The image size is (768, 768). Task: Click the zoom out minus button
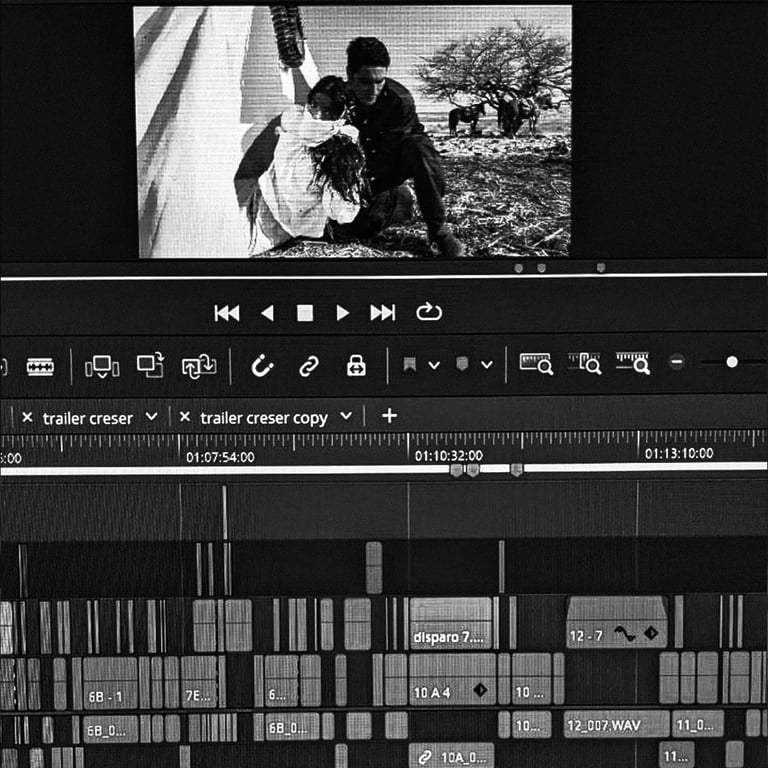pyautogui.click(x=677, y=362)
